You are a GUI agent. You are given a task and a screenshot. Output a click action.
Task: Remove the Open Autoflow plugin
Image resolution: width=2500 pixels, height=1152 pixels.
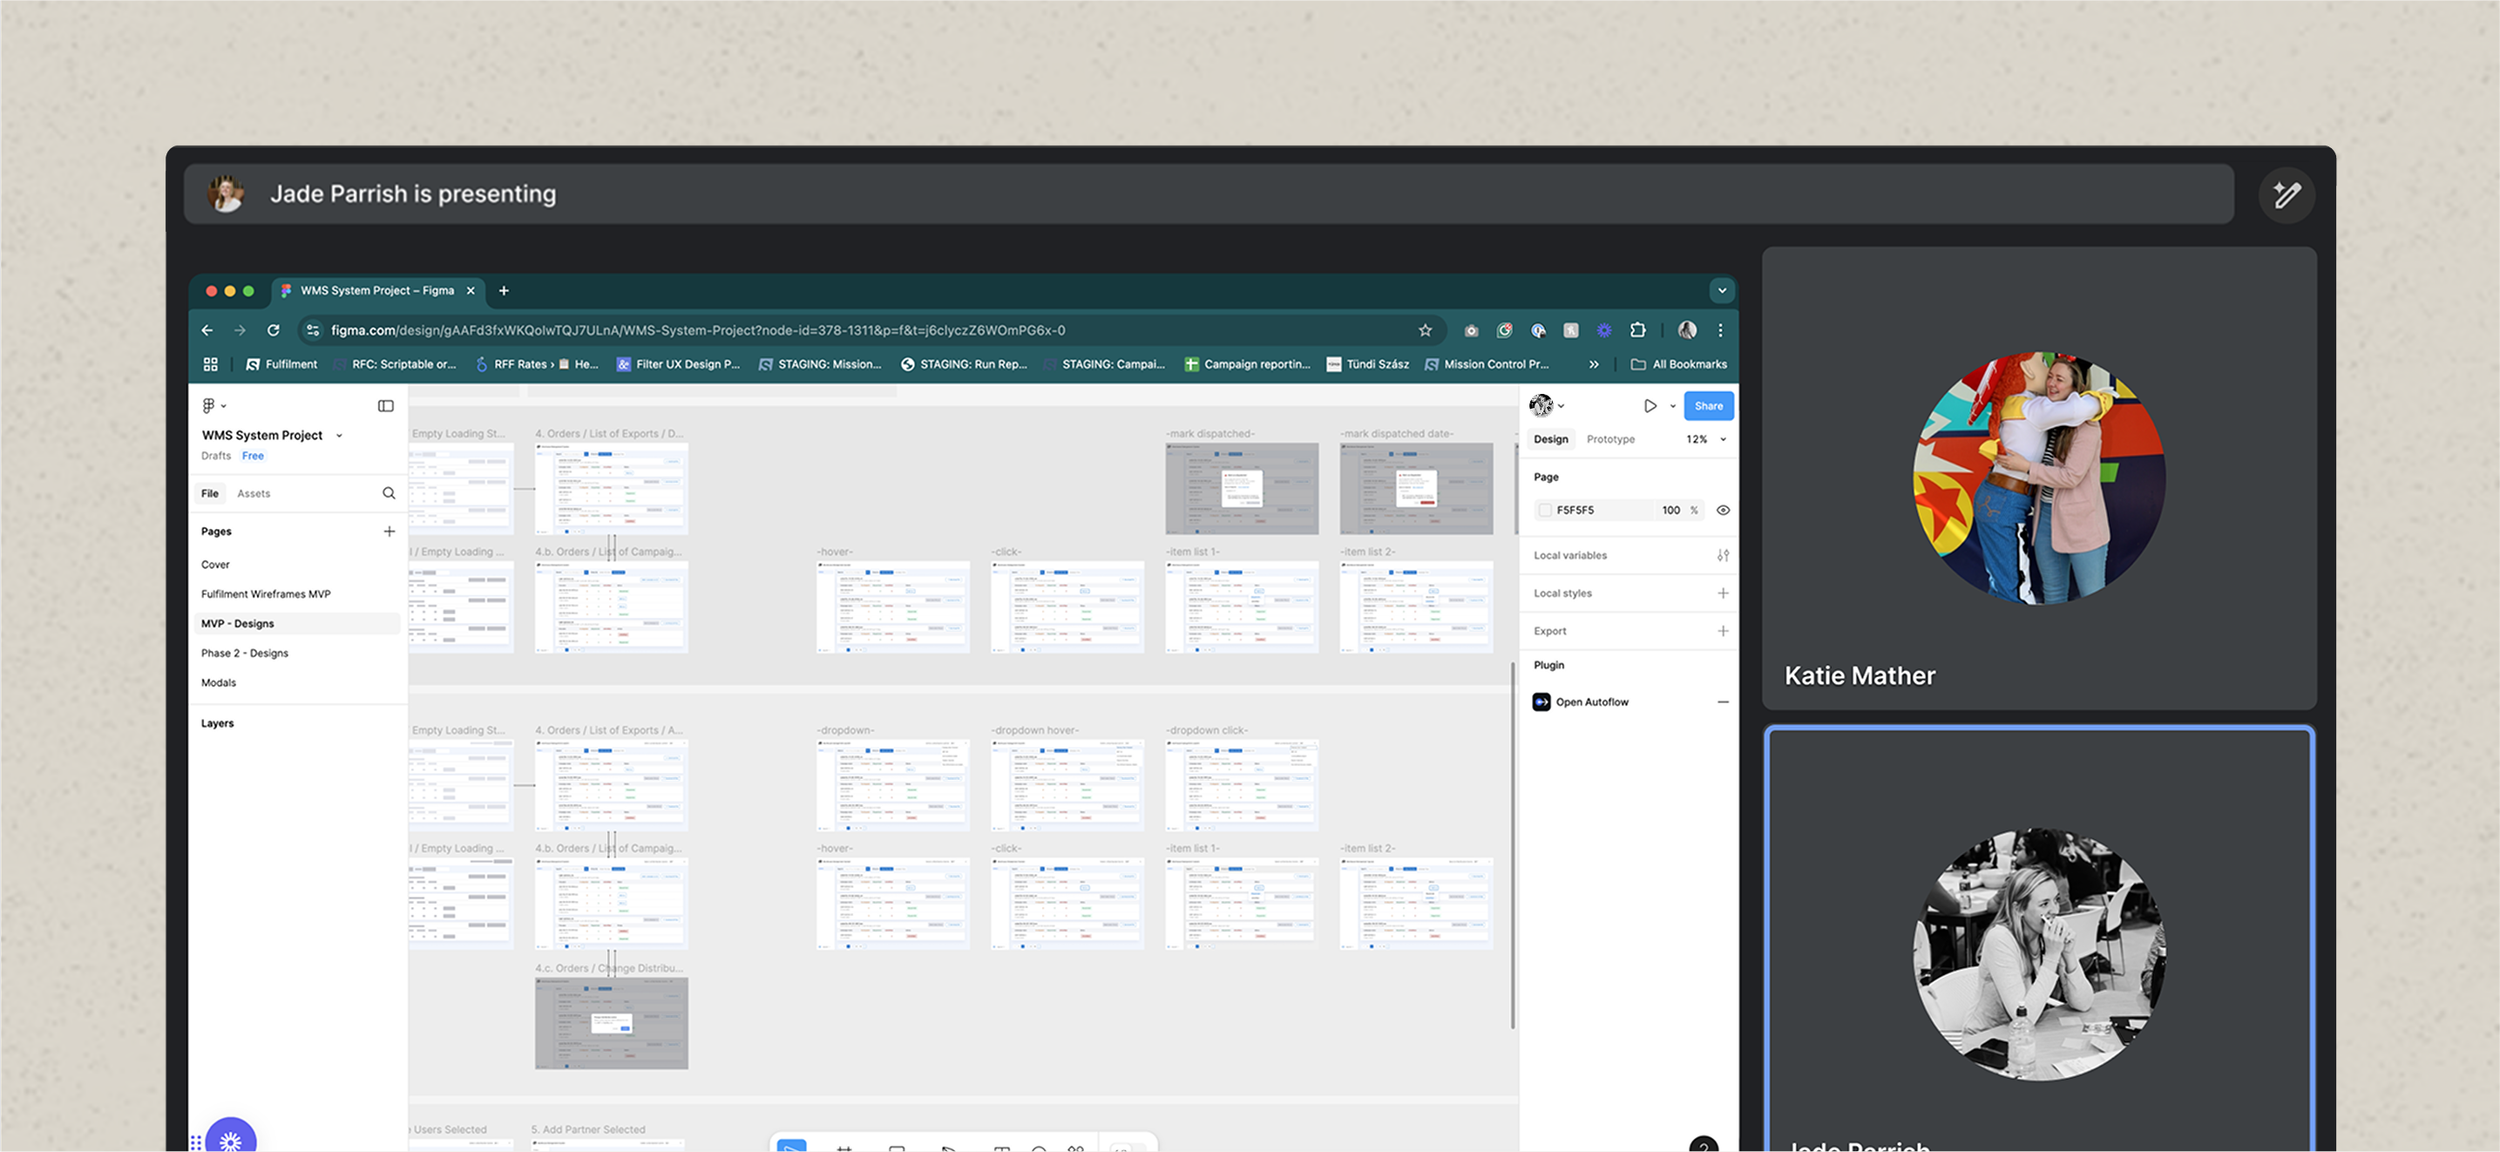[x=1723, y=702]
